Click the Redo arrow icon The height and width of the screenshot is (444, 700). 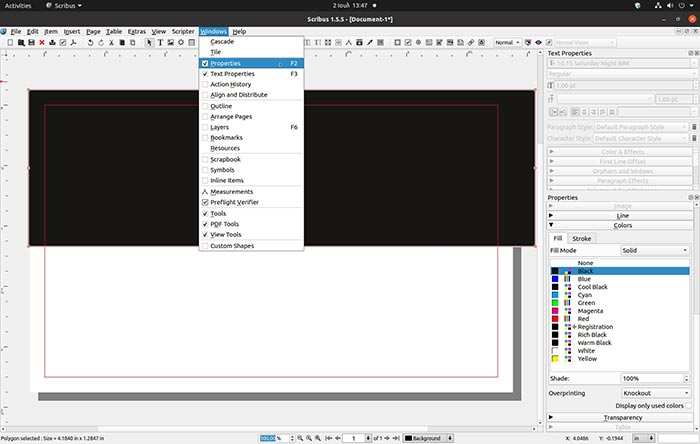(x=100, y=42)
